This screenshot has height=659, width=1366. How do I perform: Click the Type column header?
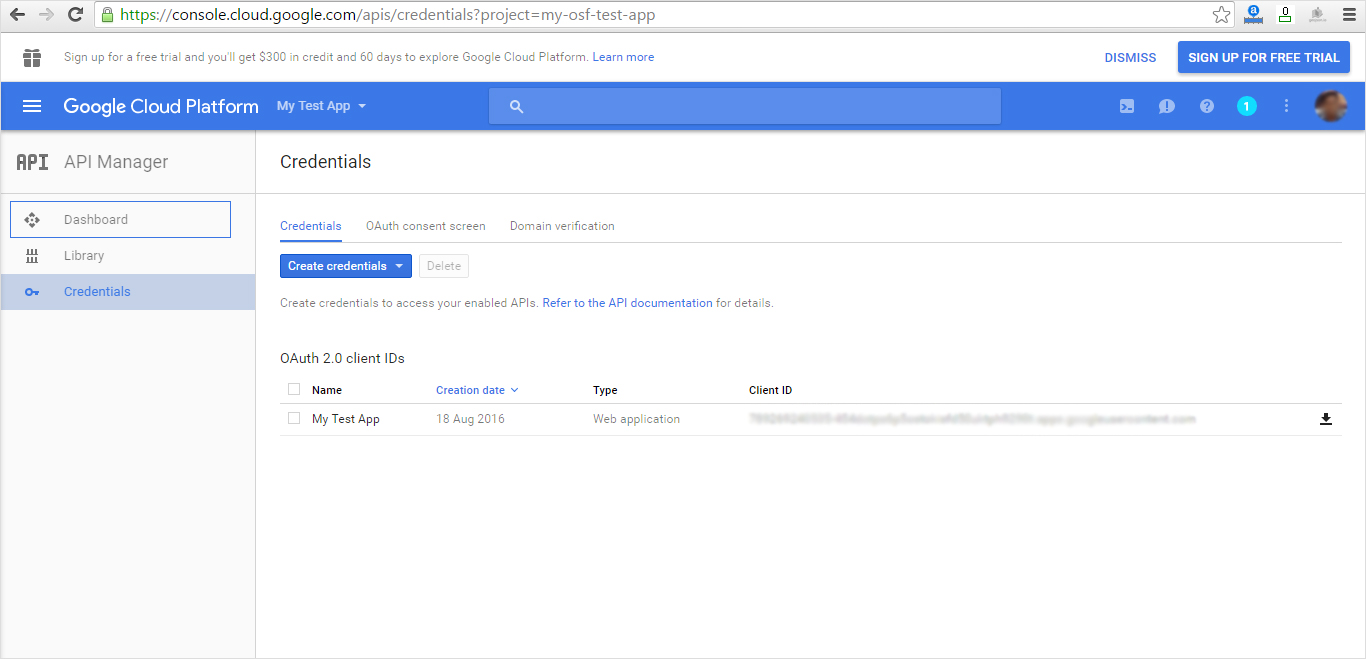[x=605, y=390]
